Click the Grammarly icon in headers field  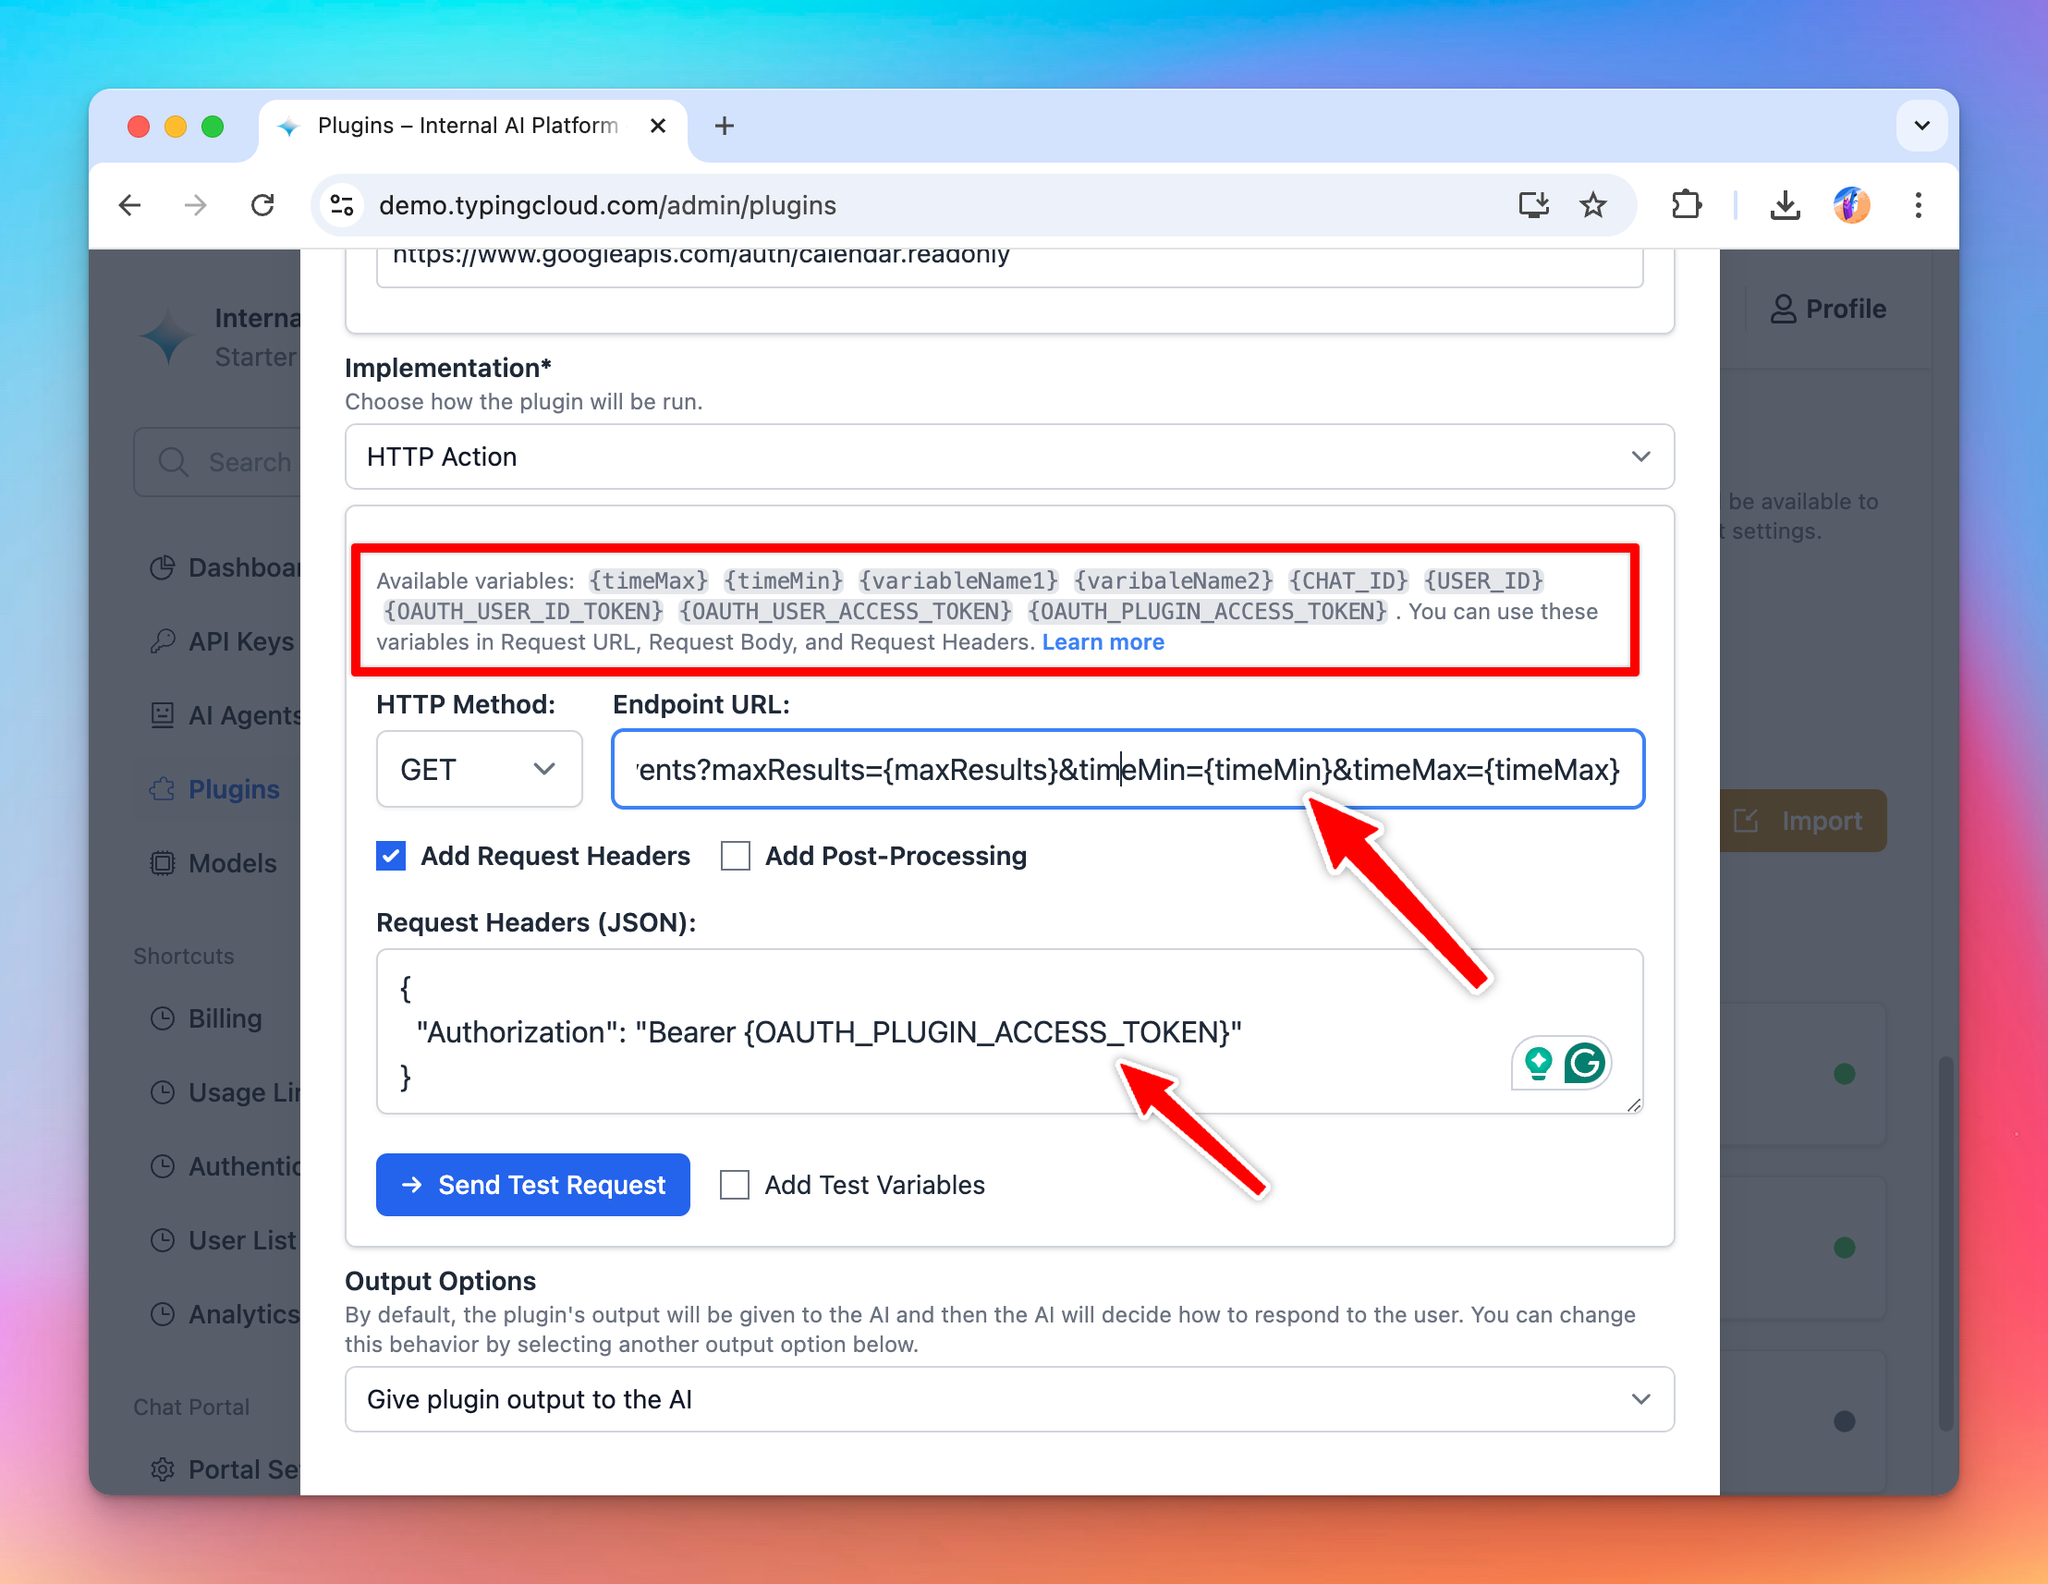click(1585, 1063)
